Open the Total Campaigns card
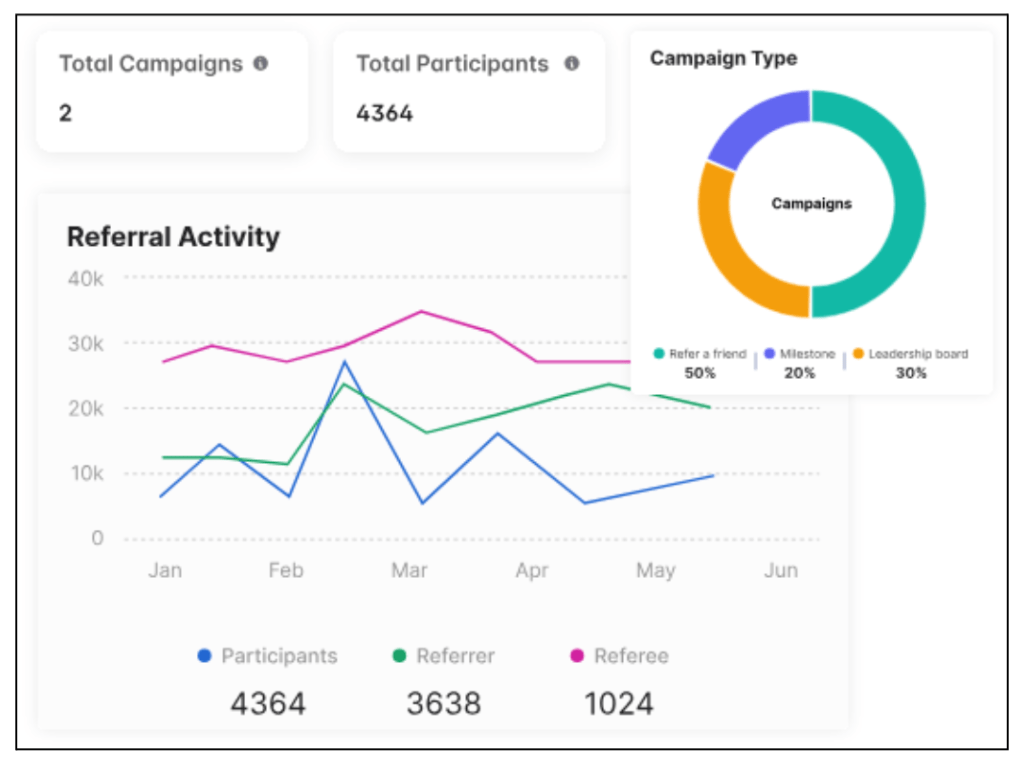This screenshot has height=771, width=1024. tap(172, 91)
